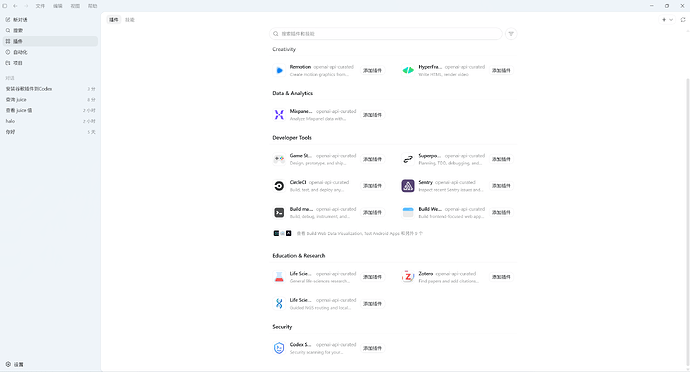Open the 帮助 menu
The image size is (690, 372).
point(92,6)
